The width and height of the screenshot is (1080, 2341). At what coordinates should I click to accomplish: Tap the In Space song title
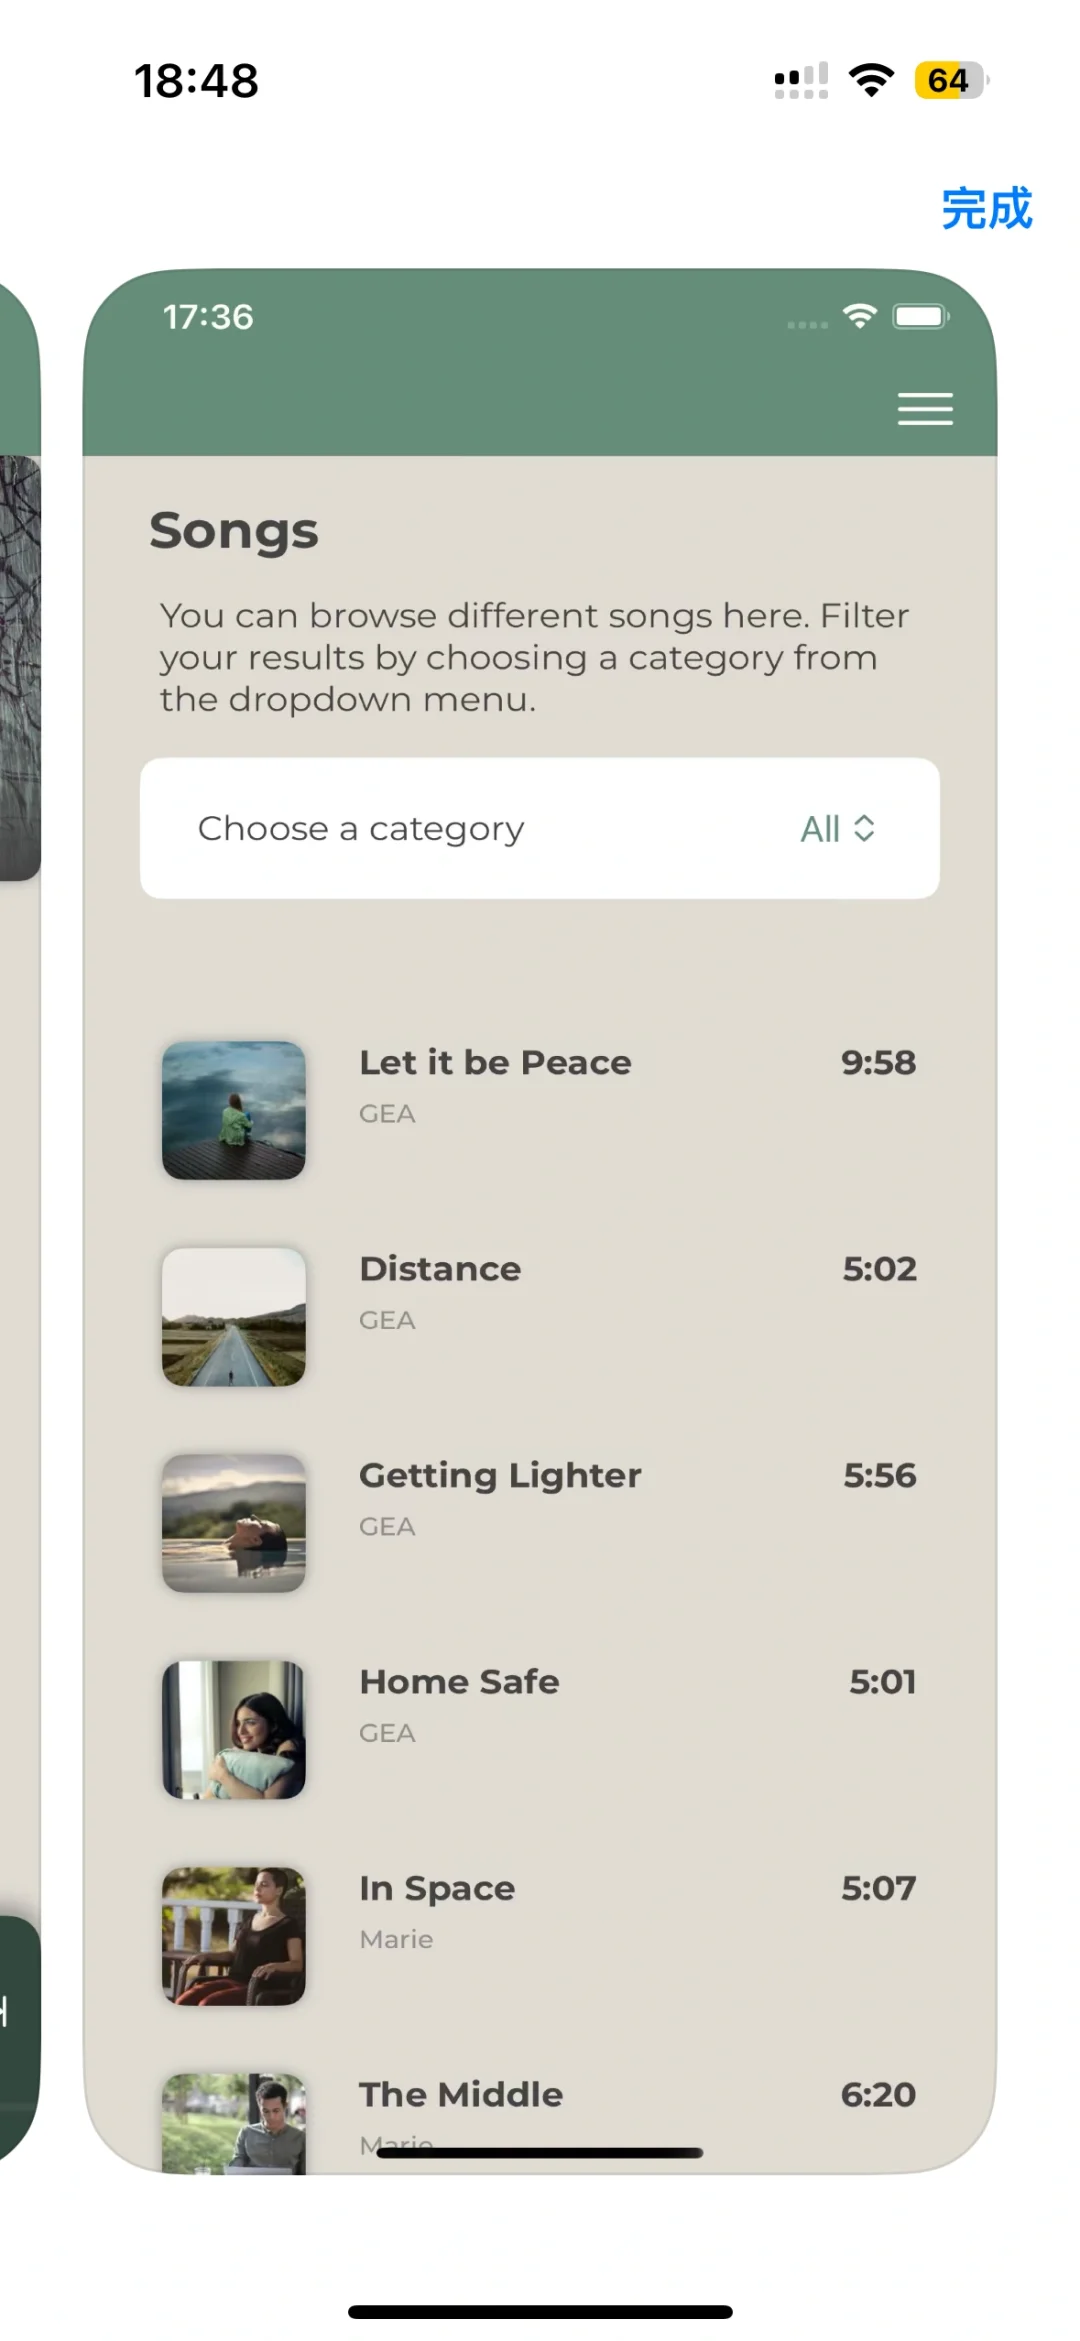point(437,1888)
